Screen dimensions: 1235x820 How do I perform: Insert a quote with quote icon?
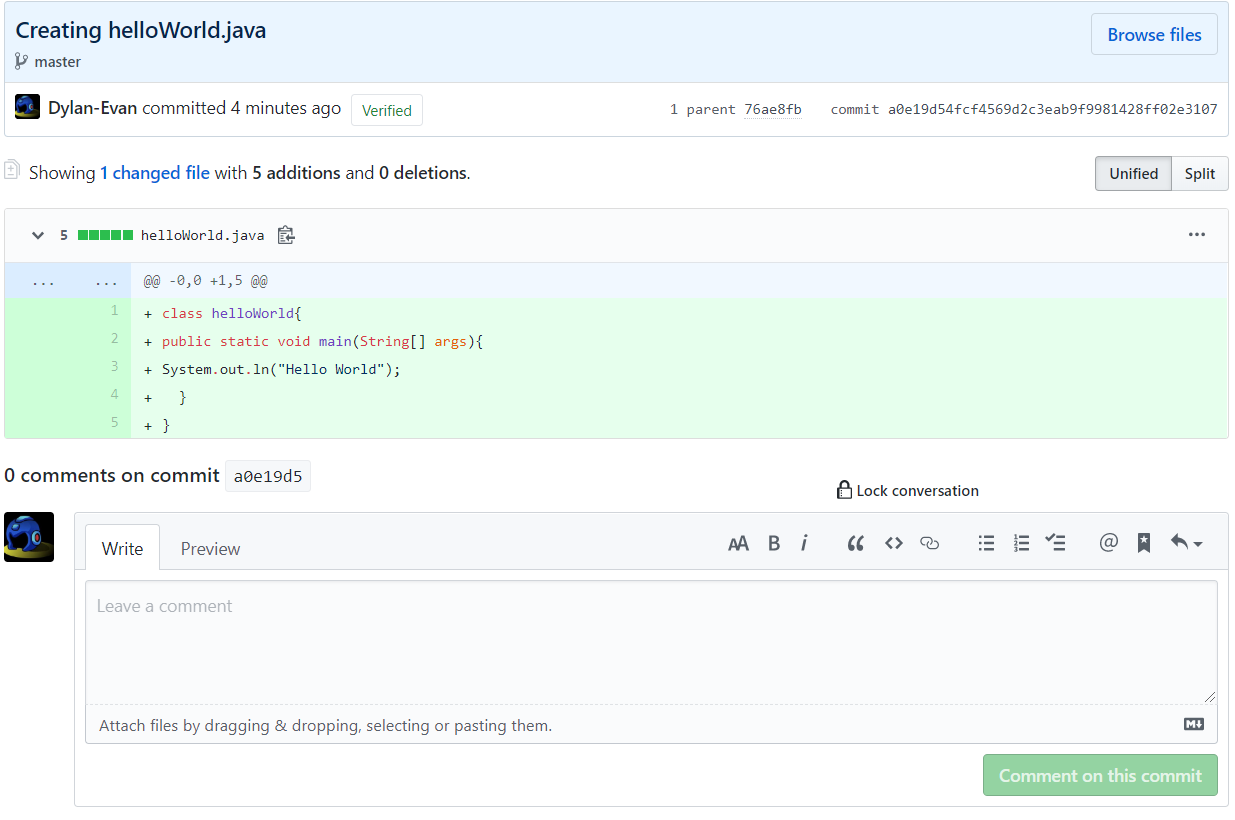click(x=855, y=543)
